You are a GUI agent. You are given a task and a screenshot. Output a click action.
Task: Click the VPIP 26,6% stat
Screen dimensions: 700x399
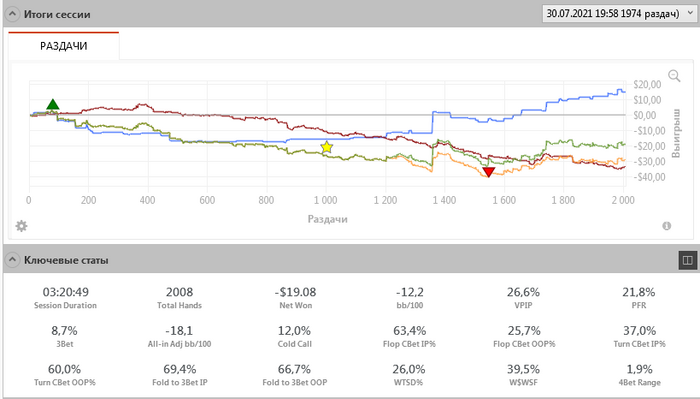(523, 298)
